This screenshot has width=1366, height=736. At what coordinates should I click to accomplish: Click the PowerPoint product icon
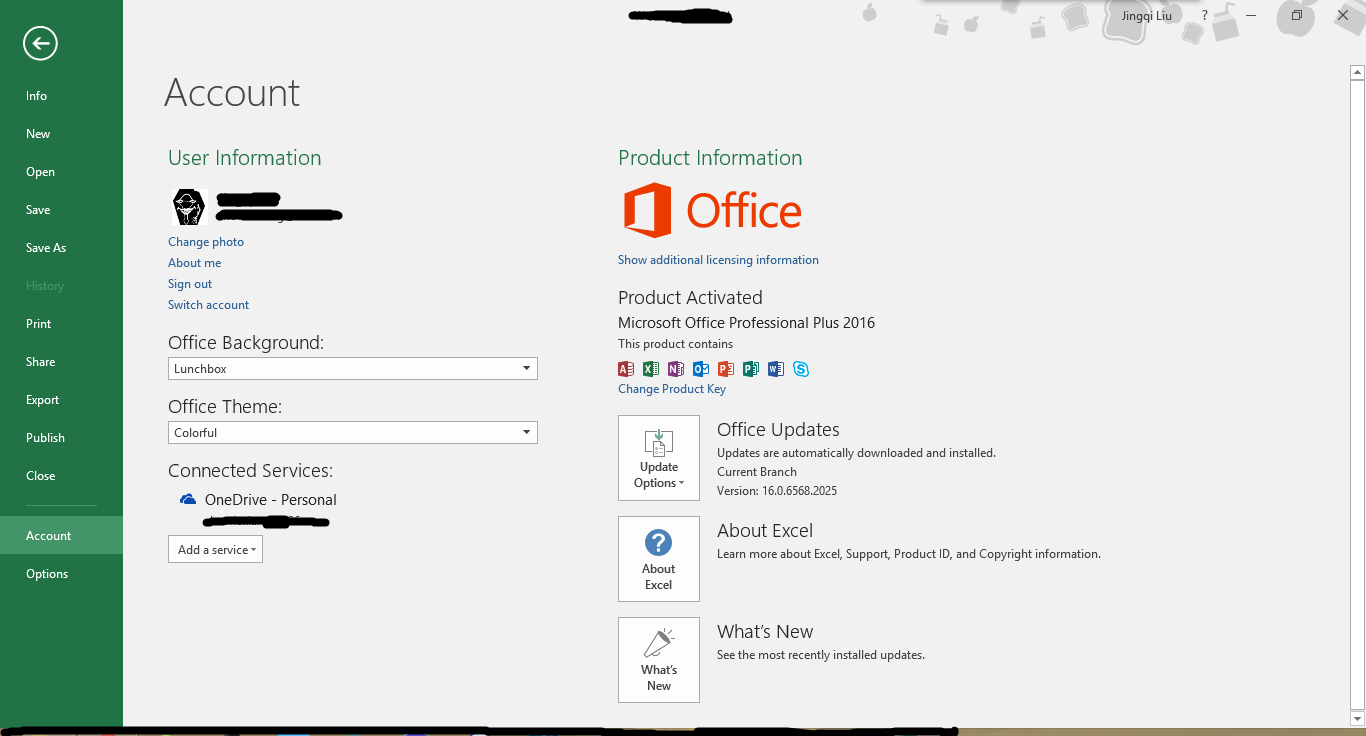tap(726, 369)
